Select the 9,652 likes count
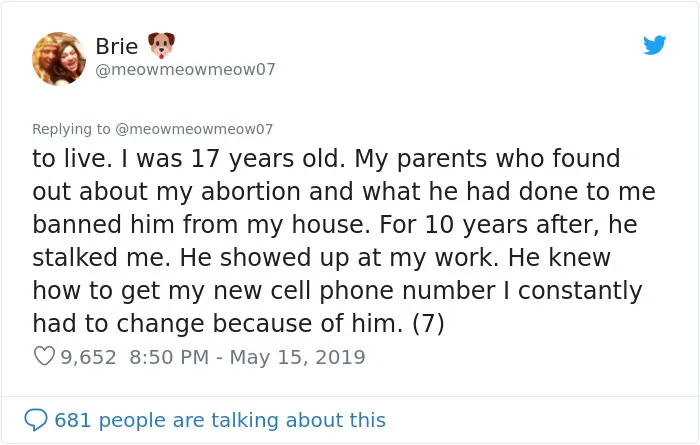Image resolution: width=700 pixels, height=445 pixels. click(88, 357)
